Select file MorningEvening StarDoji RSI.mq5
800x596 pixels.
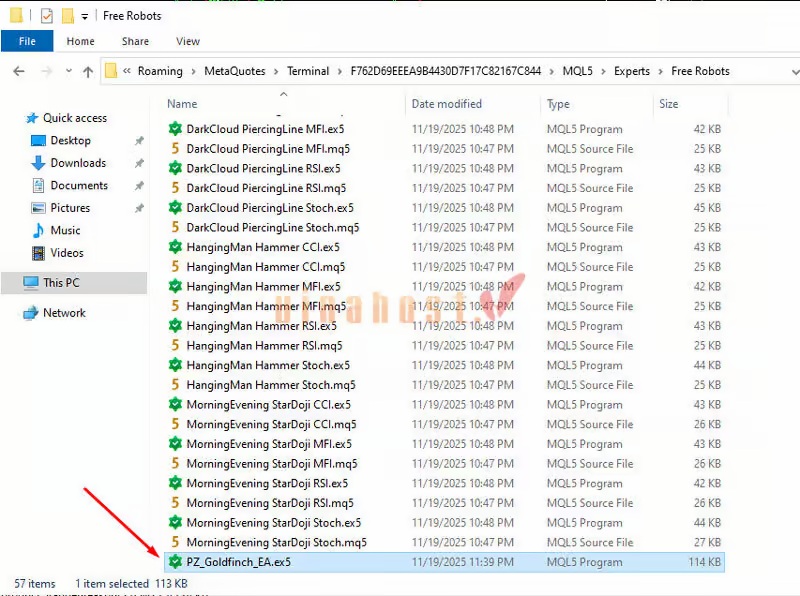270,503
